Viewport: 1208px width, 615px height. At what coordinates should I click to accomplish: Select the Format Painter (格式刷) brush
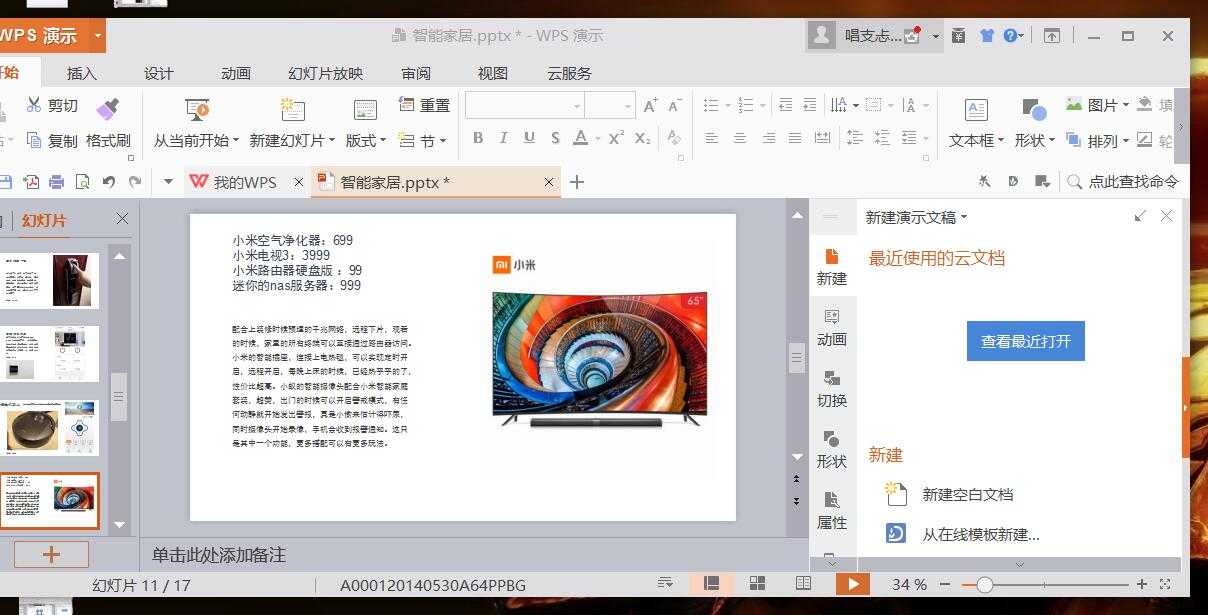[x=108, y=108]
